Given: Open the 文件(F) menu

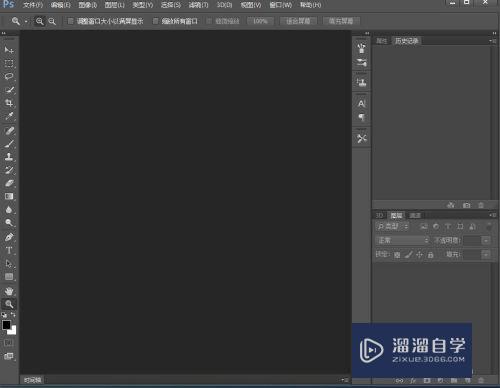Looking at the screenshot, I should (x=33, y=5).
